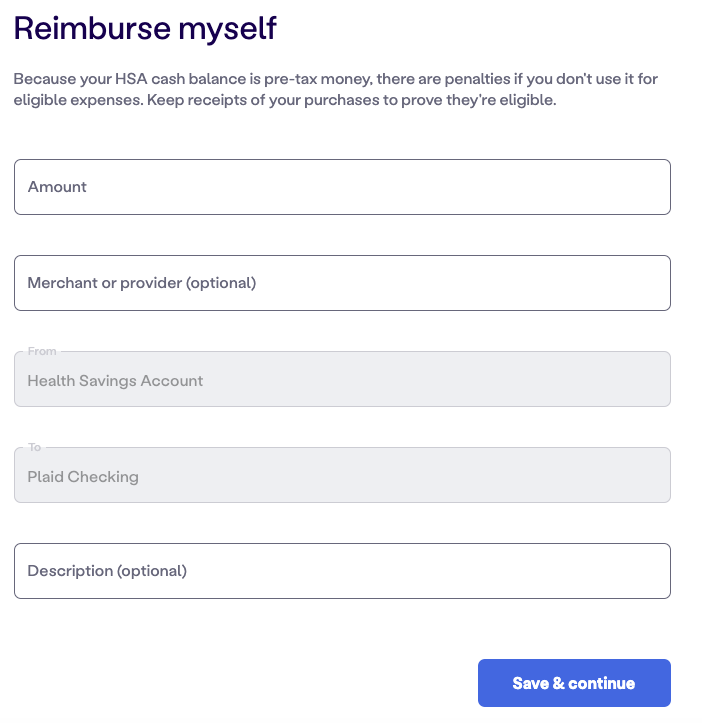
Task: Click the HSA pre-tax penalties paragraph
Action: tap(335, 89)
